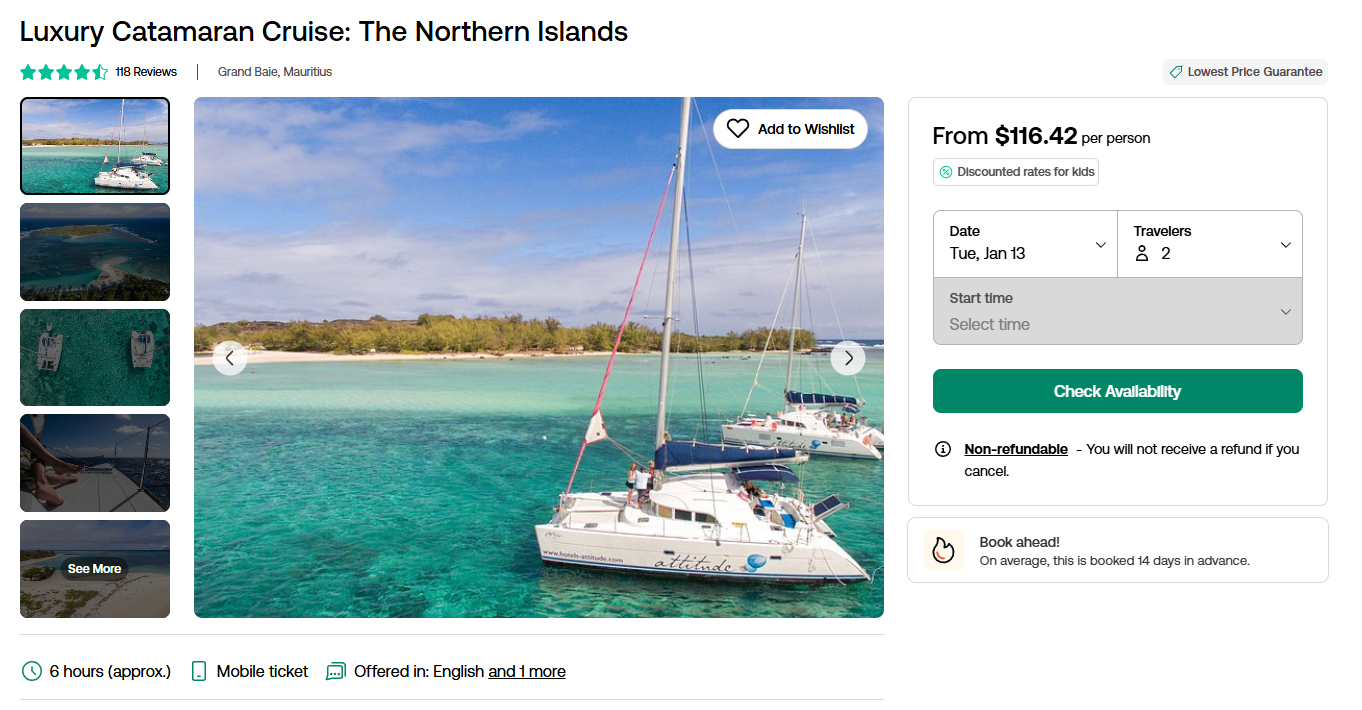The width and height of the screenshot is (1362, 710).
Task: Open the Start time dropdown
Action: coord(1118,311)
